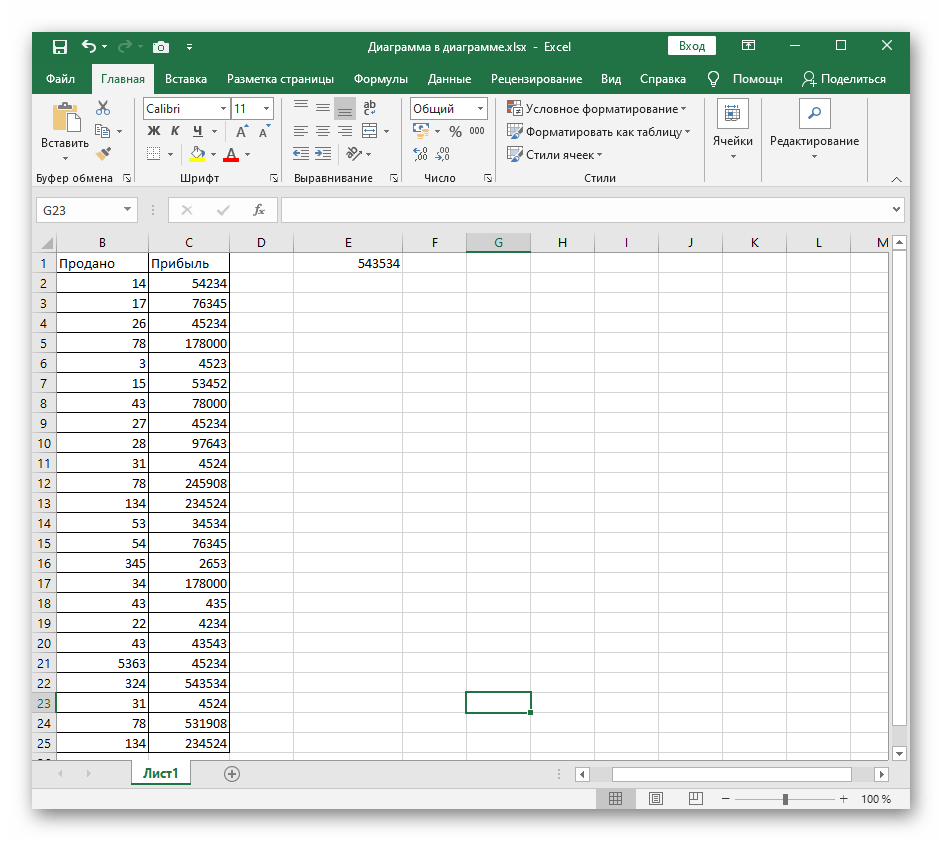
Task: Toggle italic formatting (К)
Action: tap(175, 131)
